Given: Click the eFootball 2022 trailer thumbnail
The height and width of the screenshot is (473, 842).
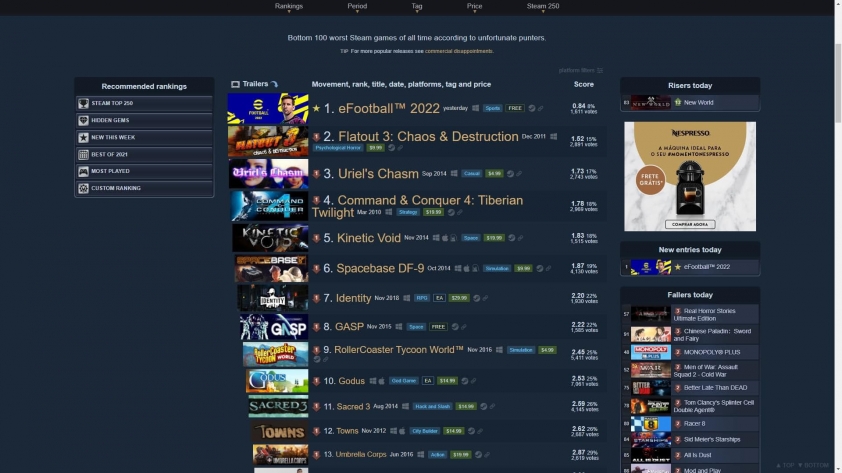Looking at the screenshot, I should click(268, 108).
